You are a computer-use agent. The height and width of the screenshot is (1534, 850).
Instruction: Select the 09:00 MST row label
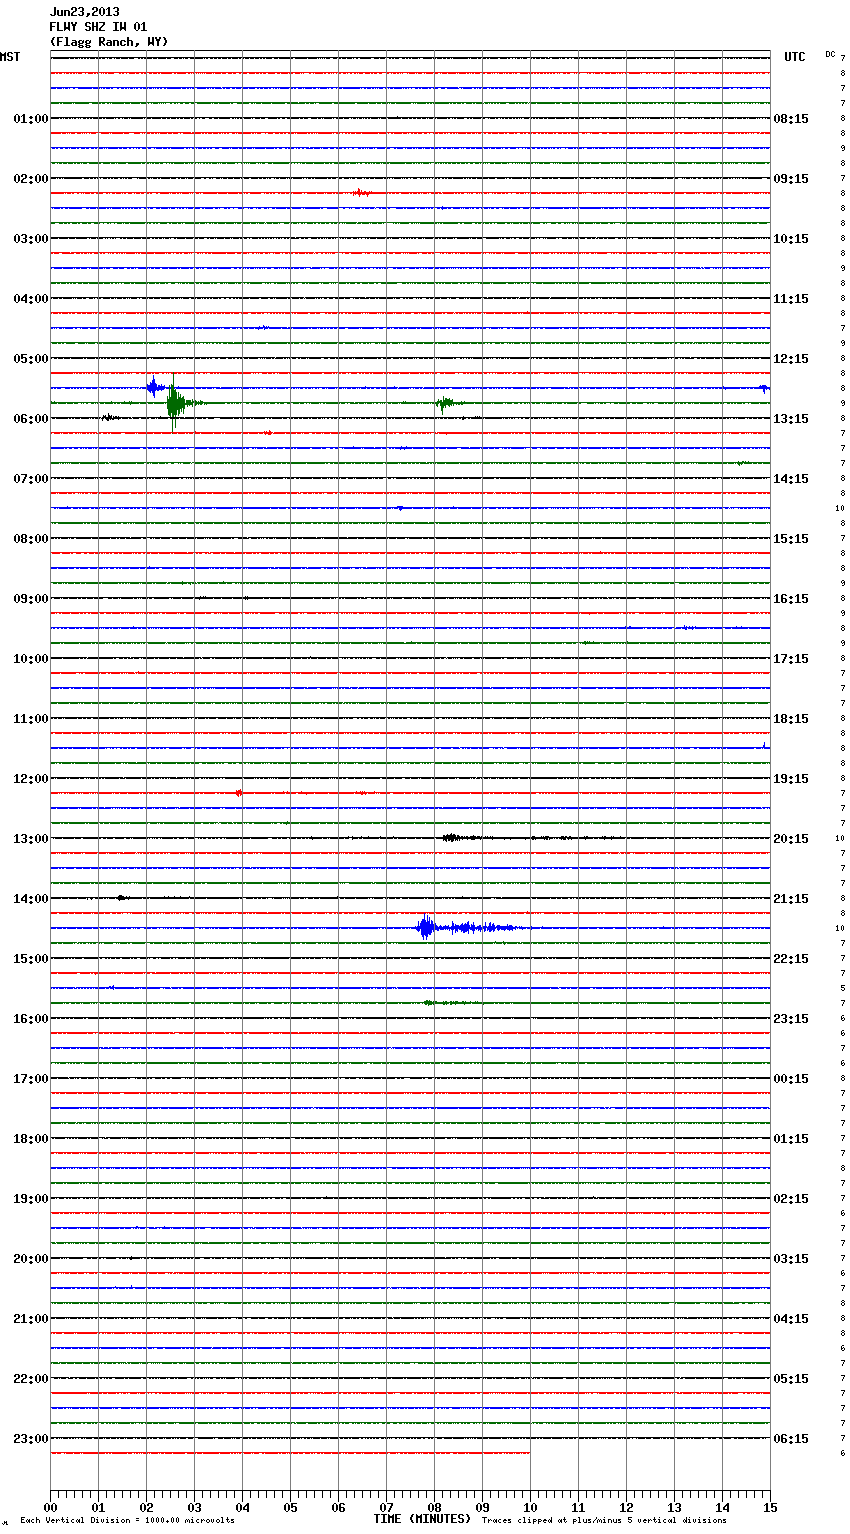tap(31, 598)
